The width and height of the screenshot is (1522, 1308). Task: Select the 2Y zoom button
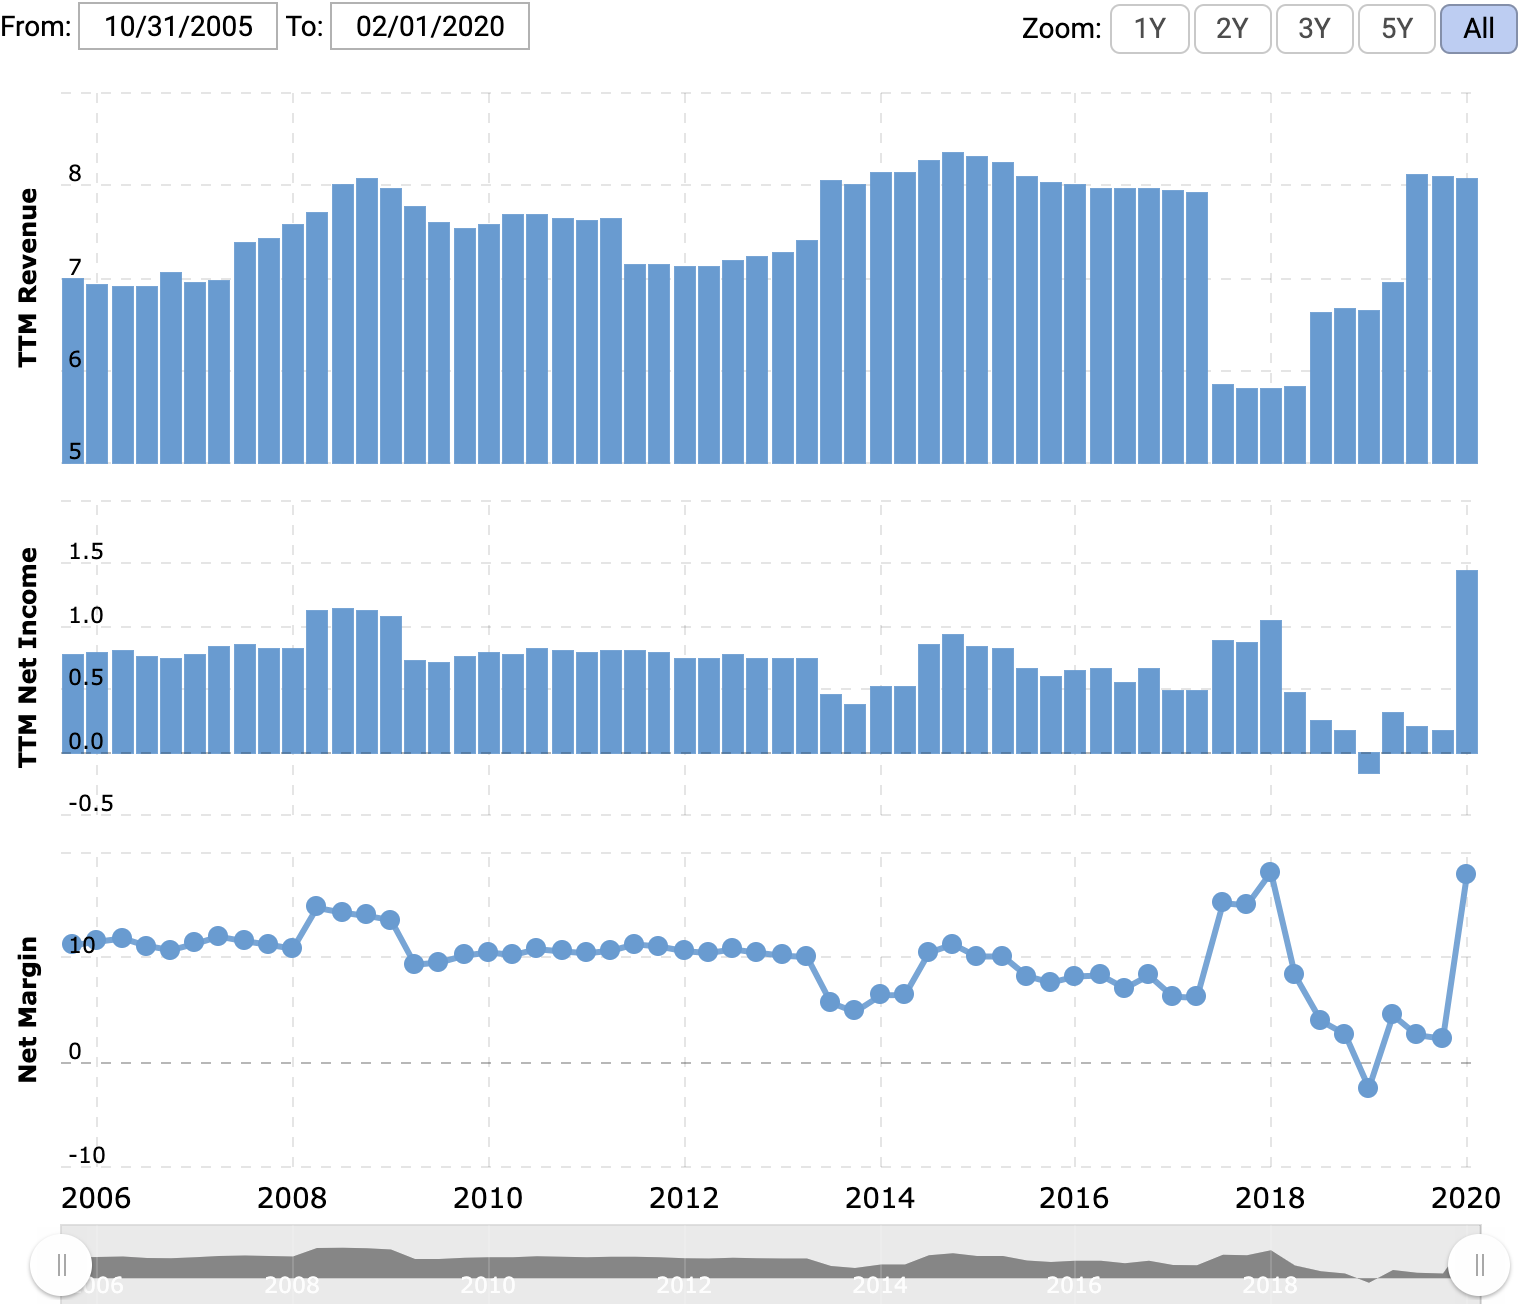1232,28
